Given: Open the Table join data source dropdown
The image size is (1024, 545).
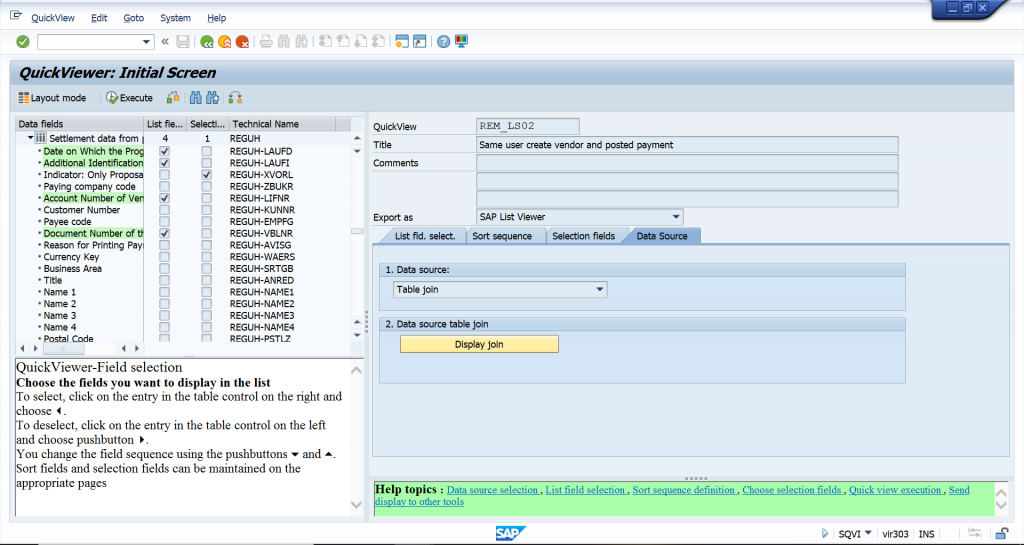Looking at the screenshot, I should point(600,290).
